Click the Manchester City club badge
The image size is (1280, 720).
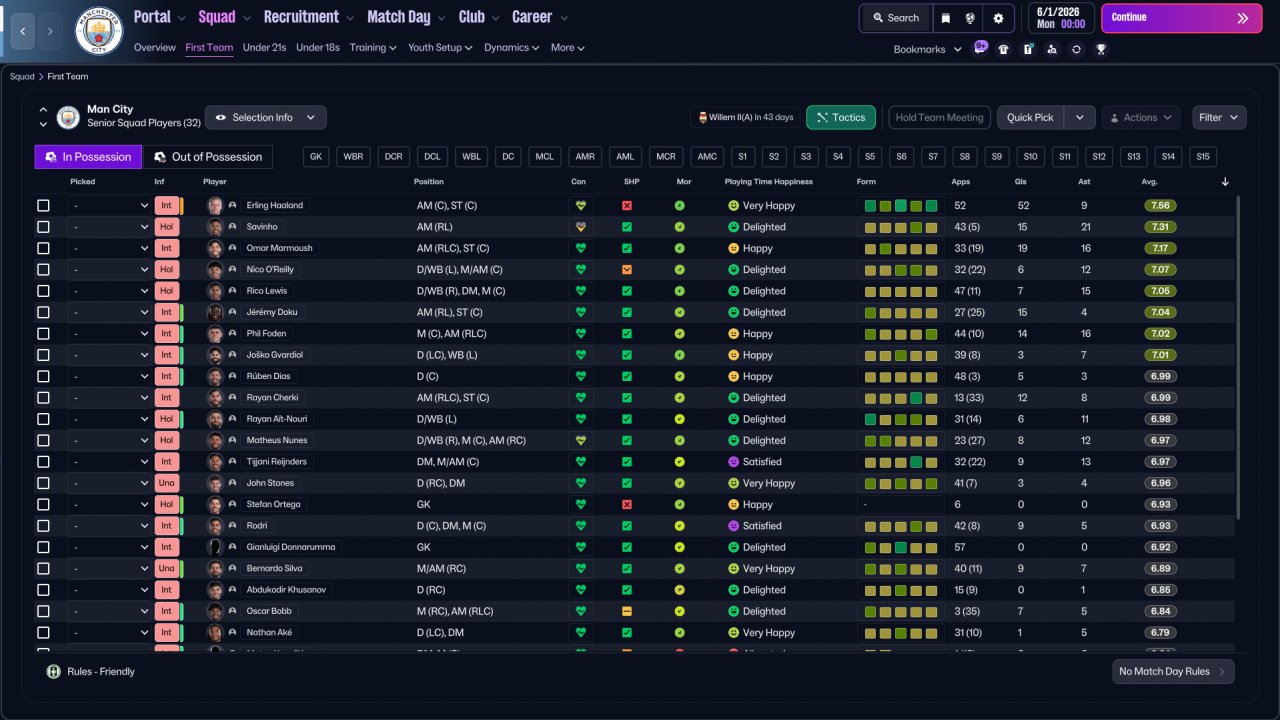99,31
